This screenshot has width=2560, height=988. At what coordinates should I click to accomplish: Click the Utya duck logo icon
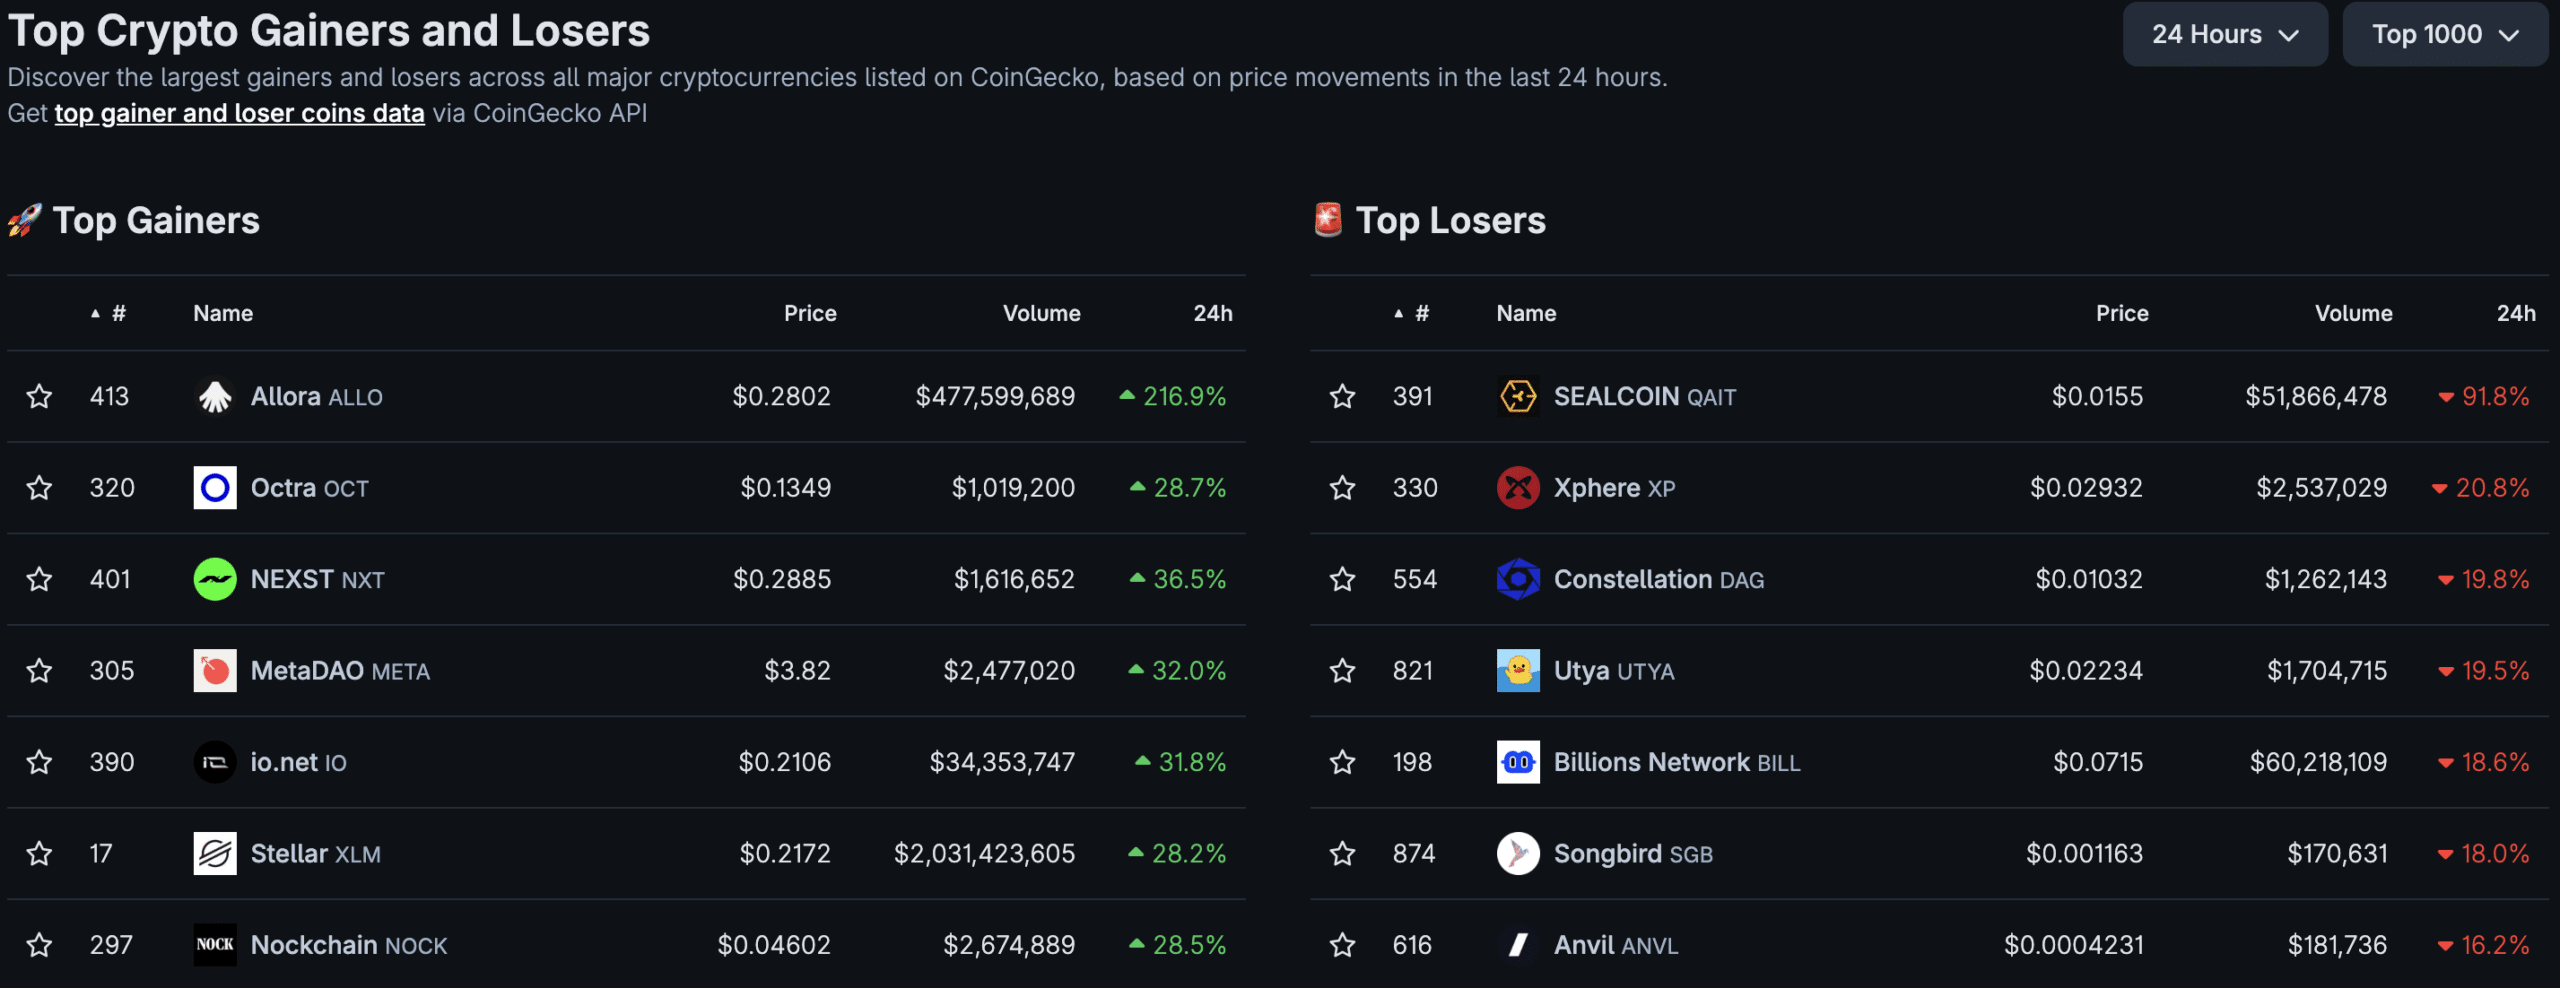pos(1518,671)
